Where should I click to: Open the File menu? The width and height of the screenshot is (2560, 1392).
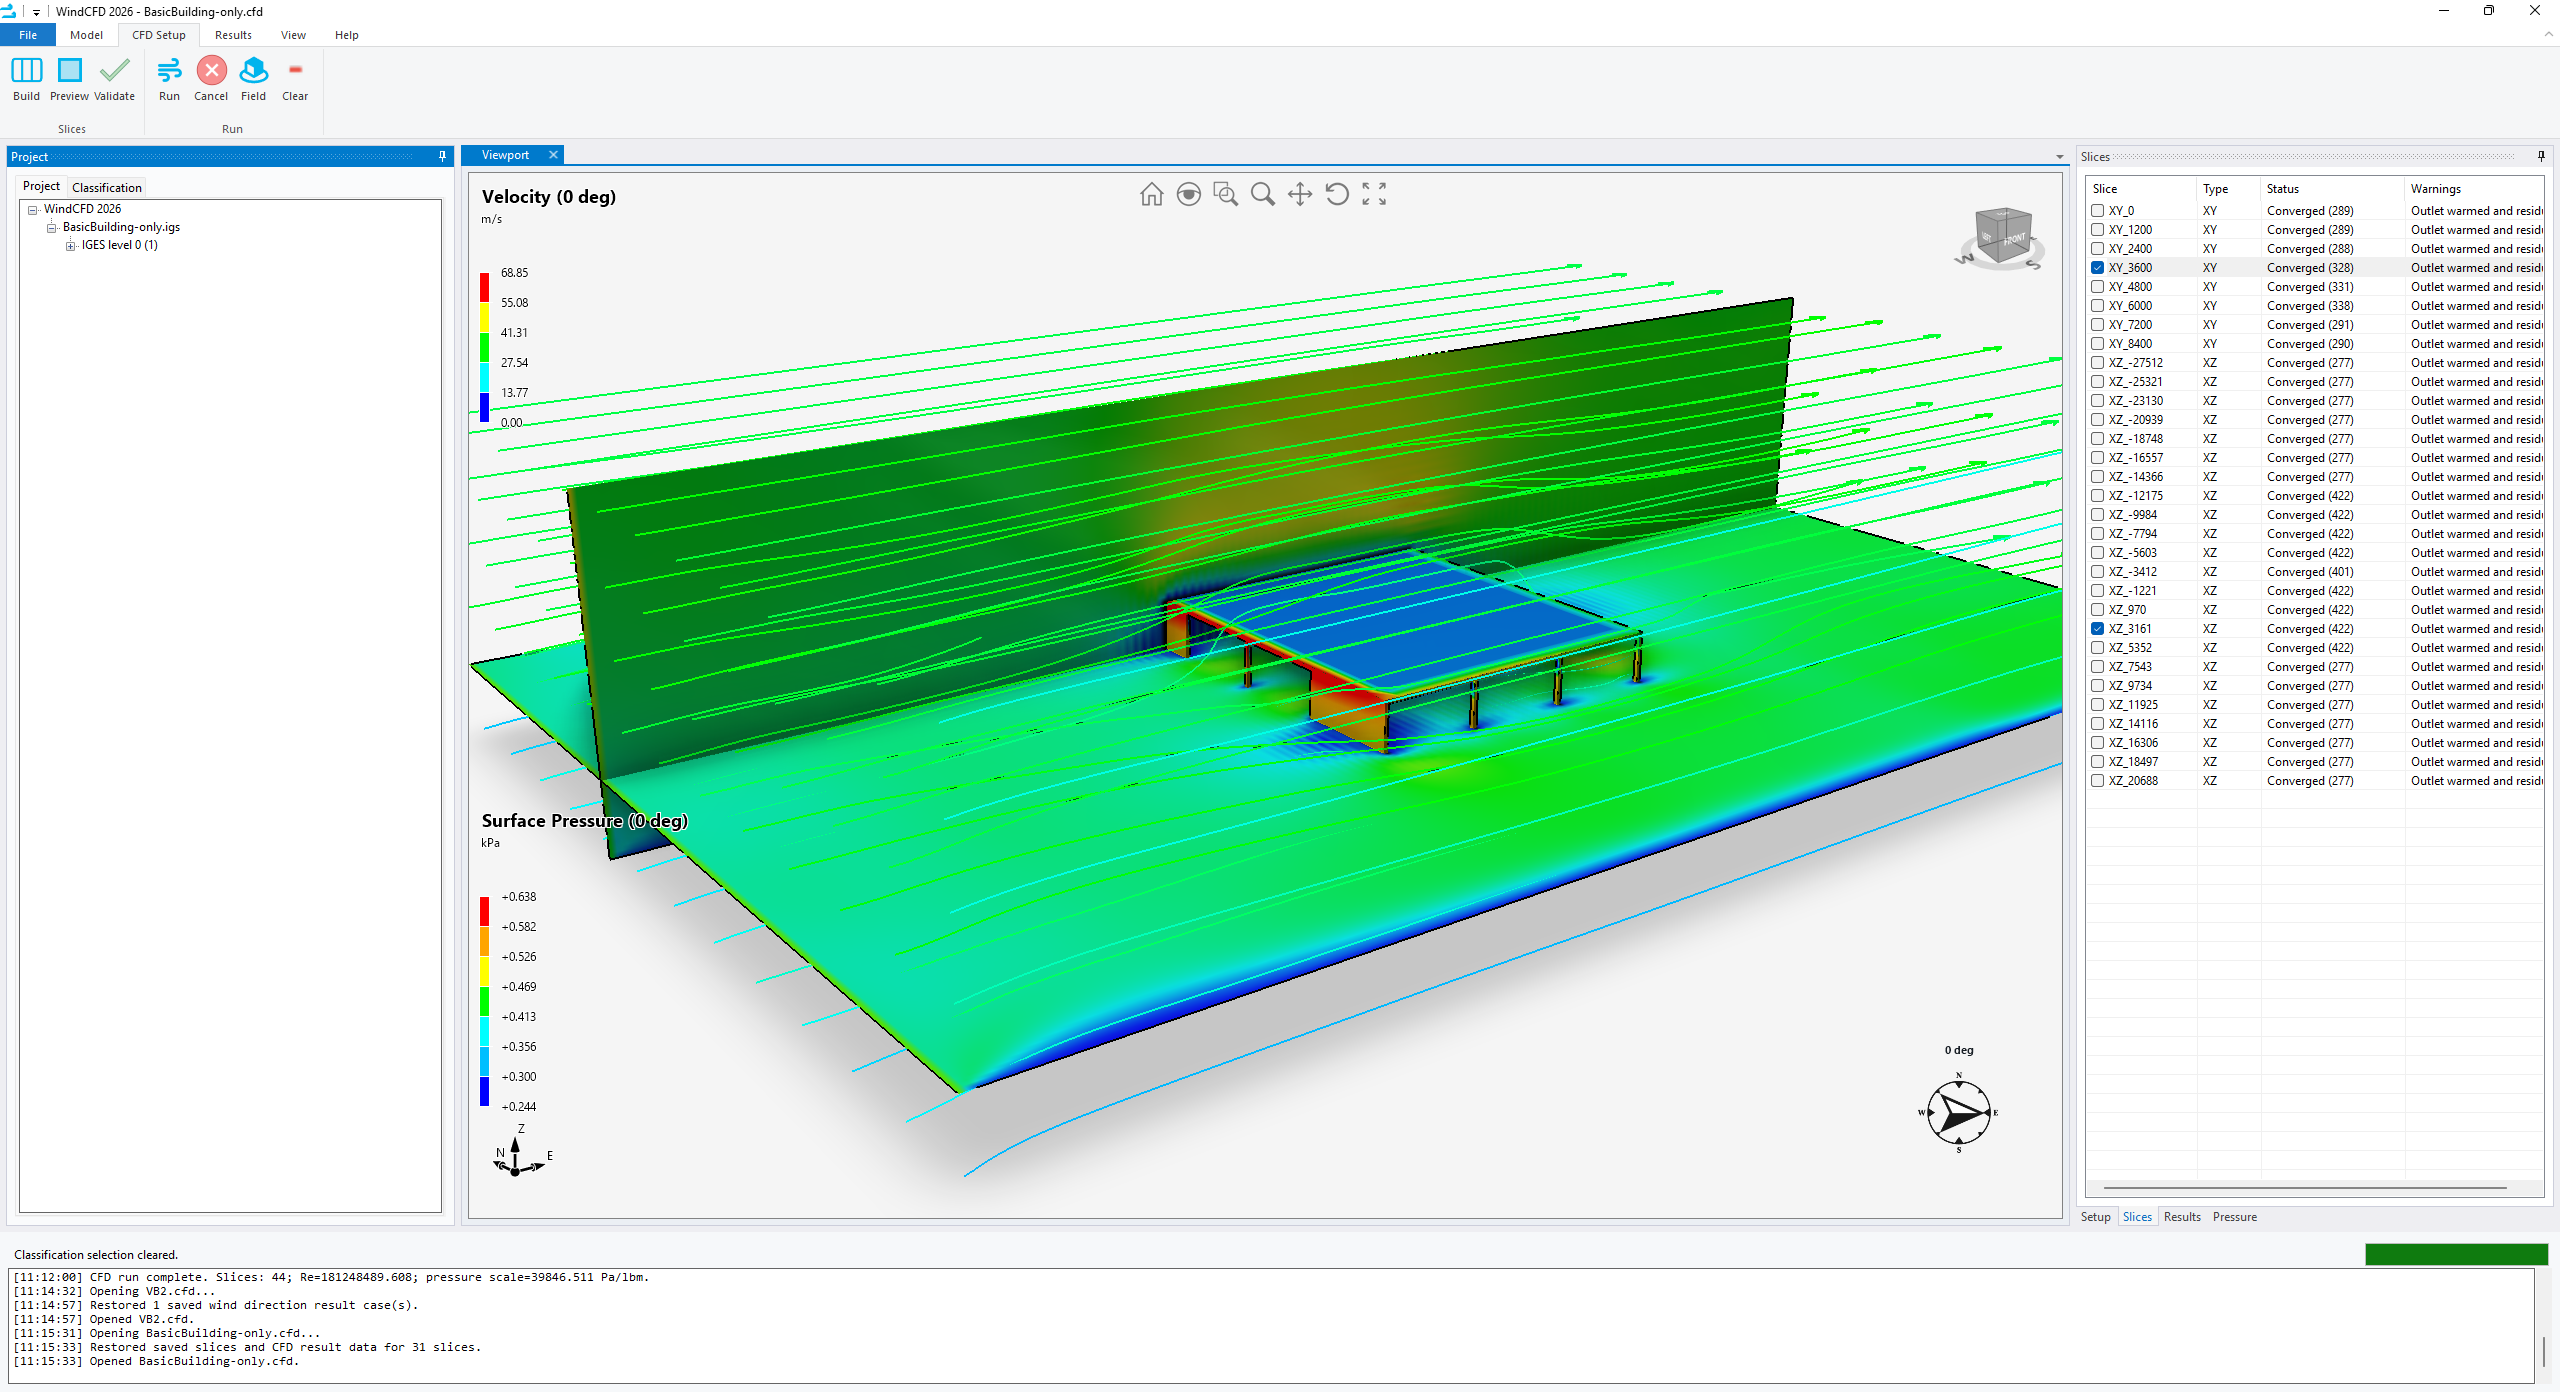point(28,35)
